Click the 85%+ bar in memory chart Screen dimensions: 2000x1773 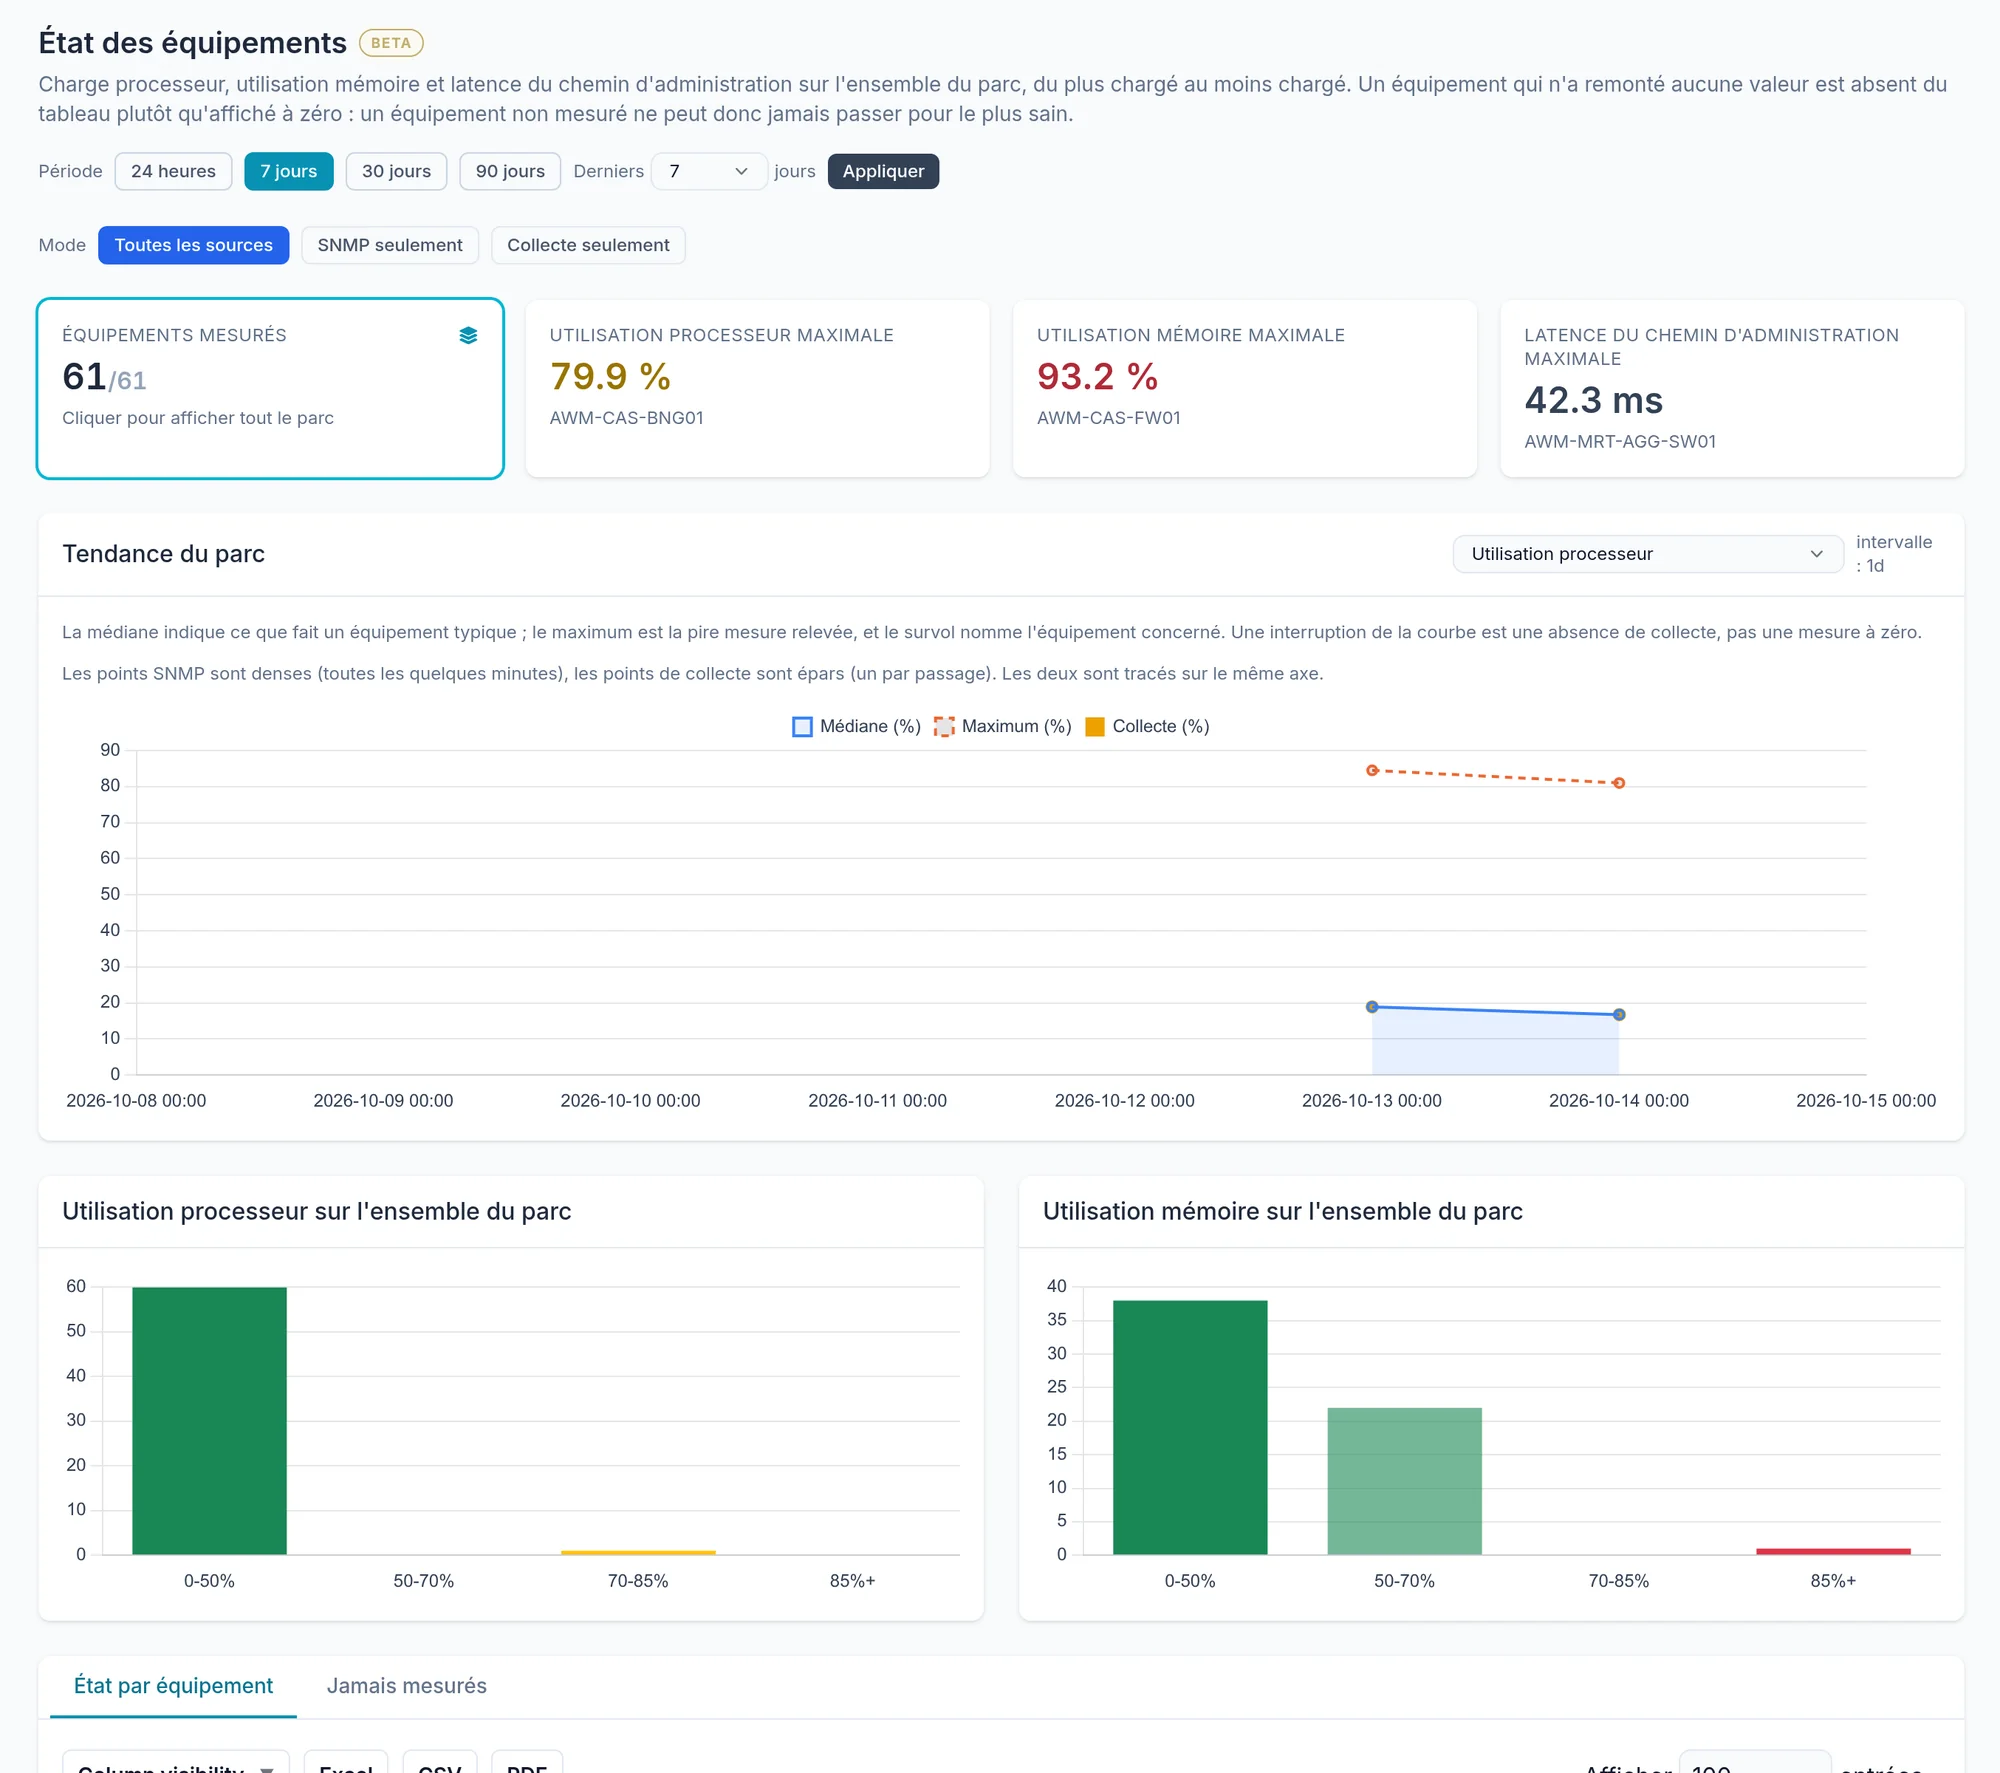click(1833, 1551)
